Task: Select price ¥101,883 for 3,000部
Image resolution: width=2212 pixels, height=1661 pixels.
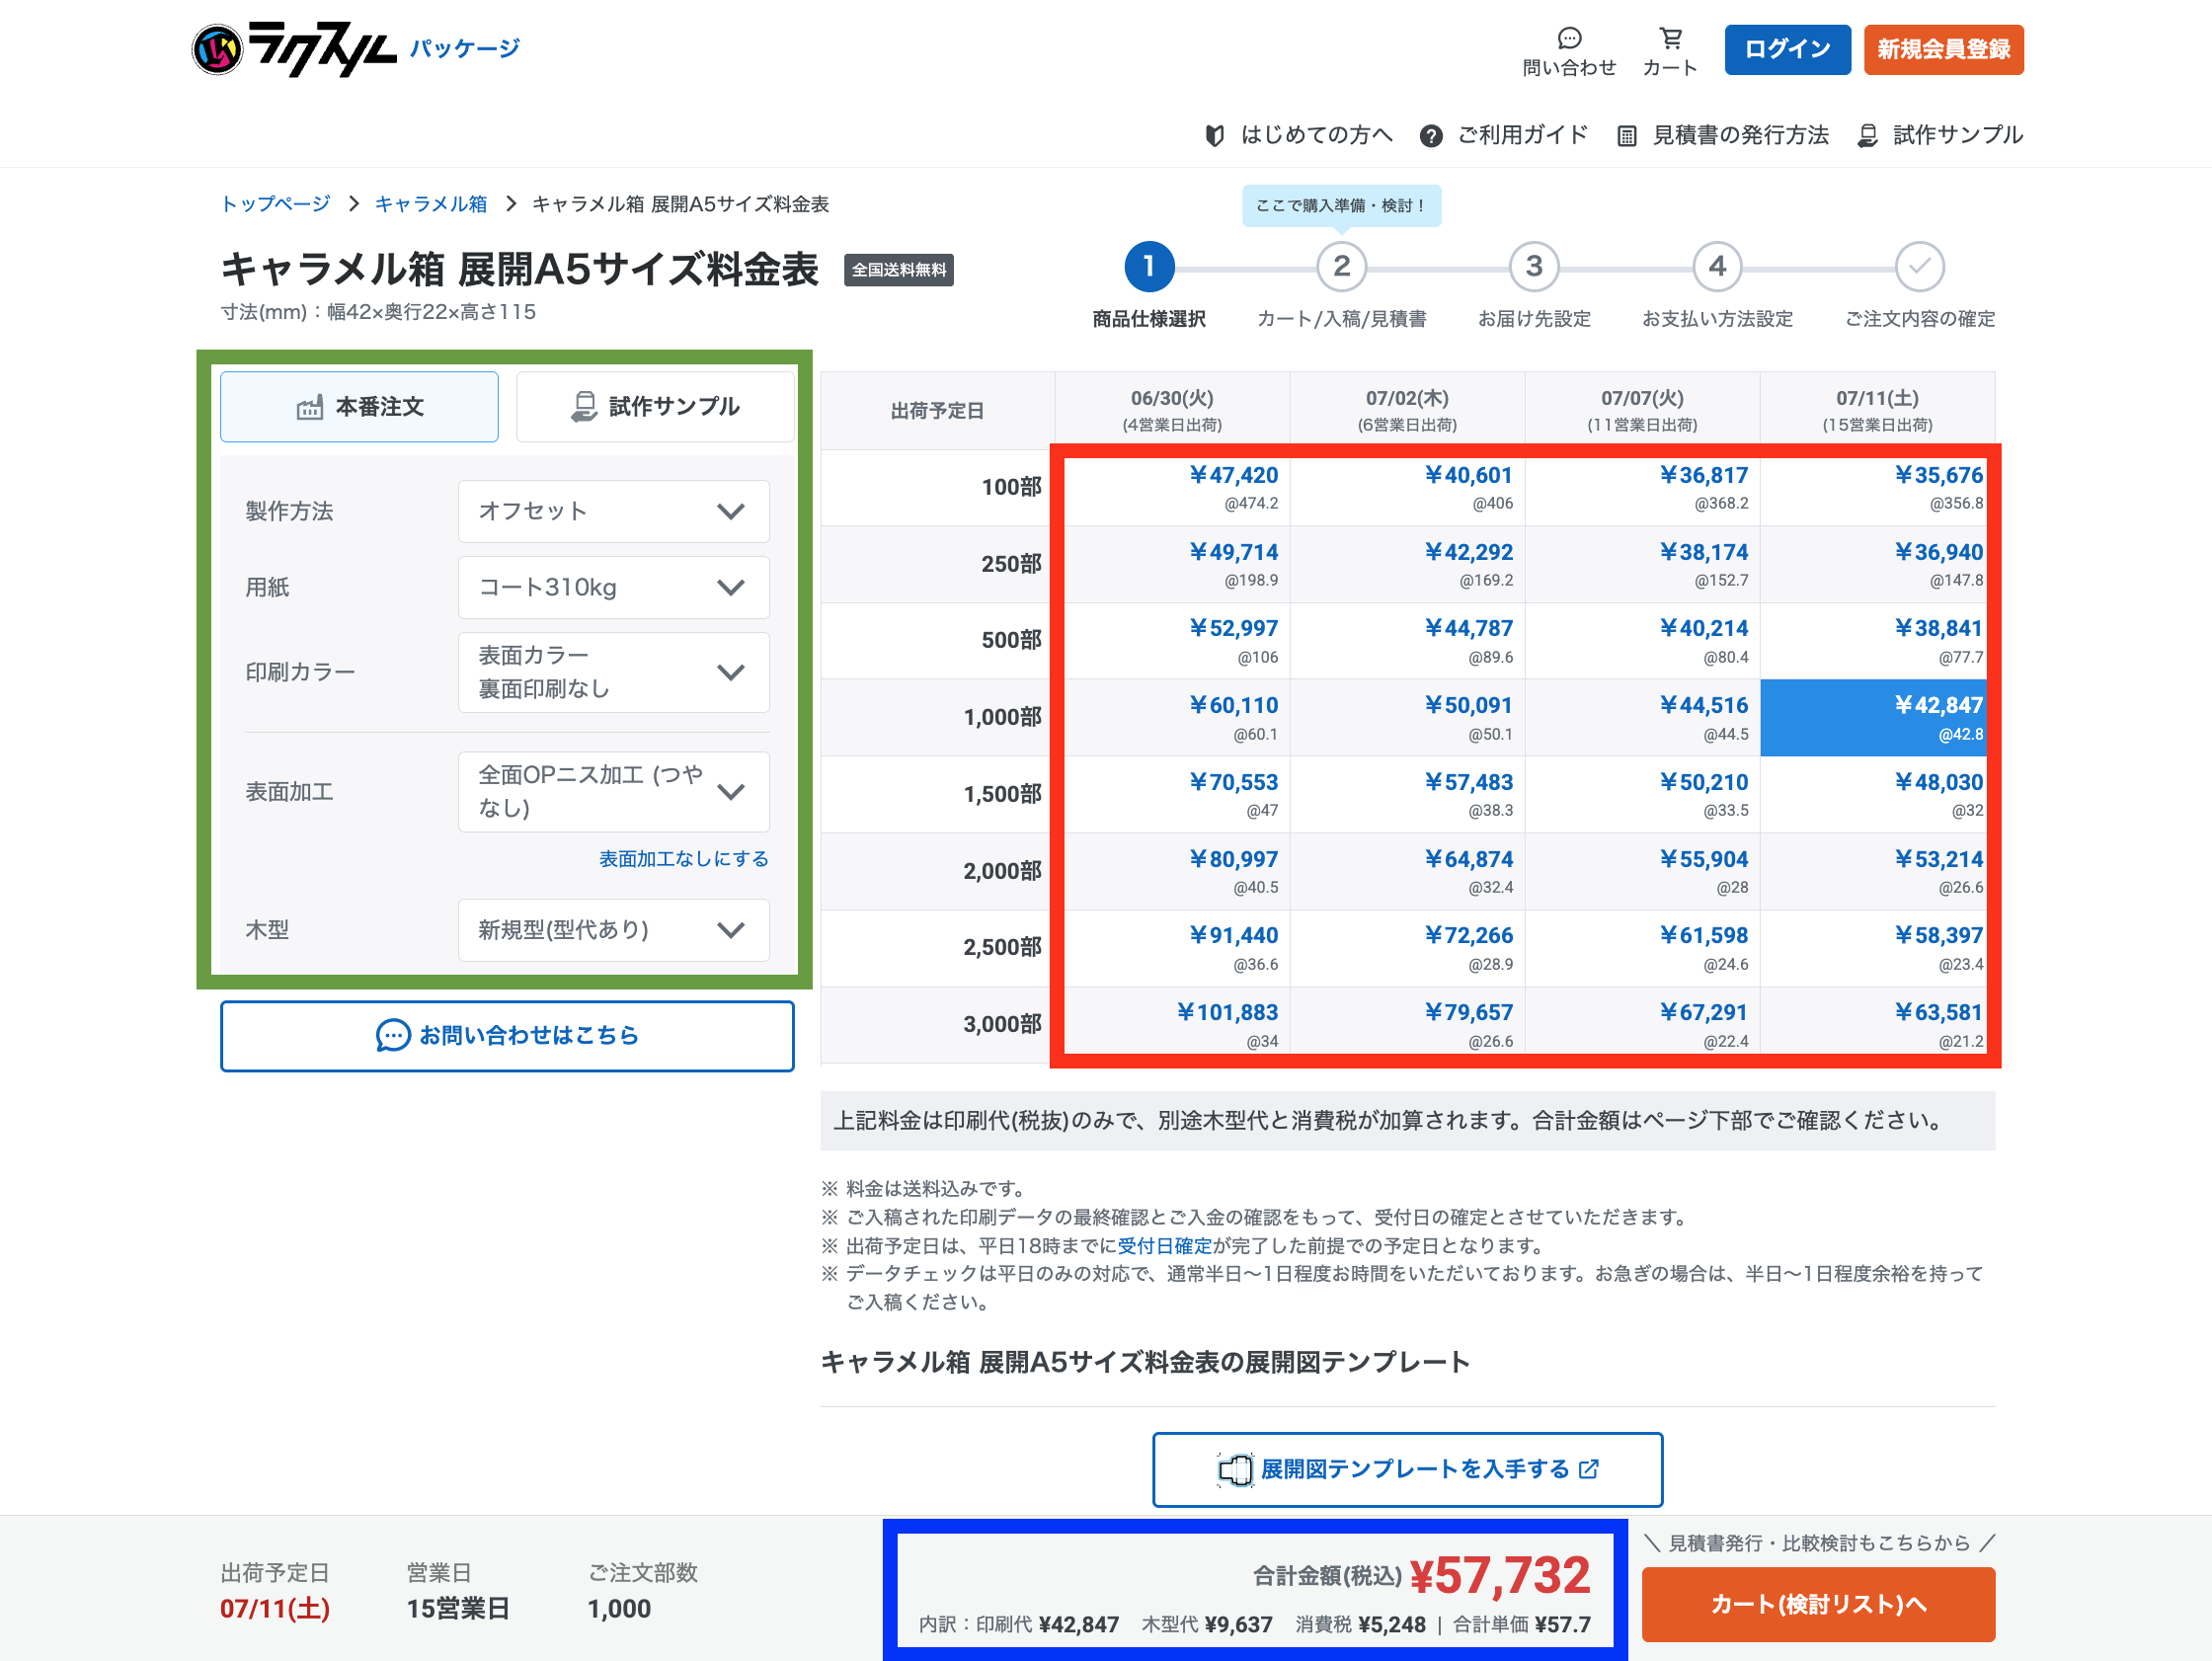Action: [1173, 1025]
